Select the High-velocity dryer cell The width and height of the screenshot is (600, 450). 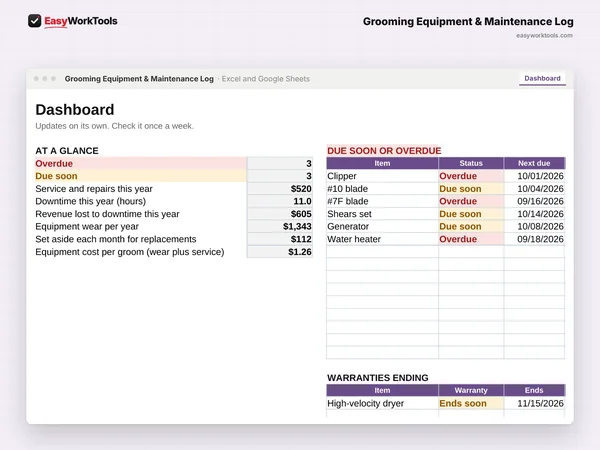tap(382, 403)
